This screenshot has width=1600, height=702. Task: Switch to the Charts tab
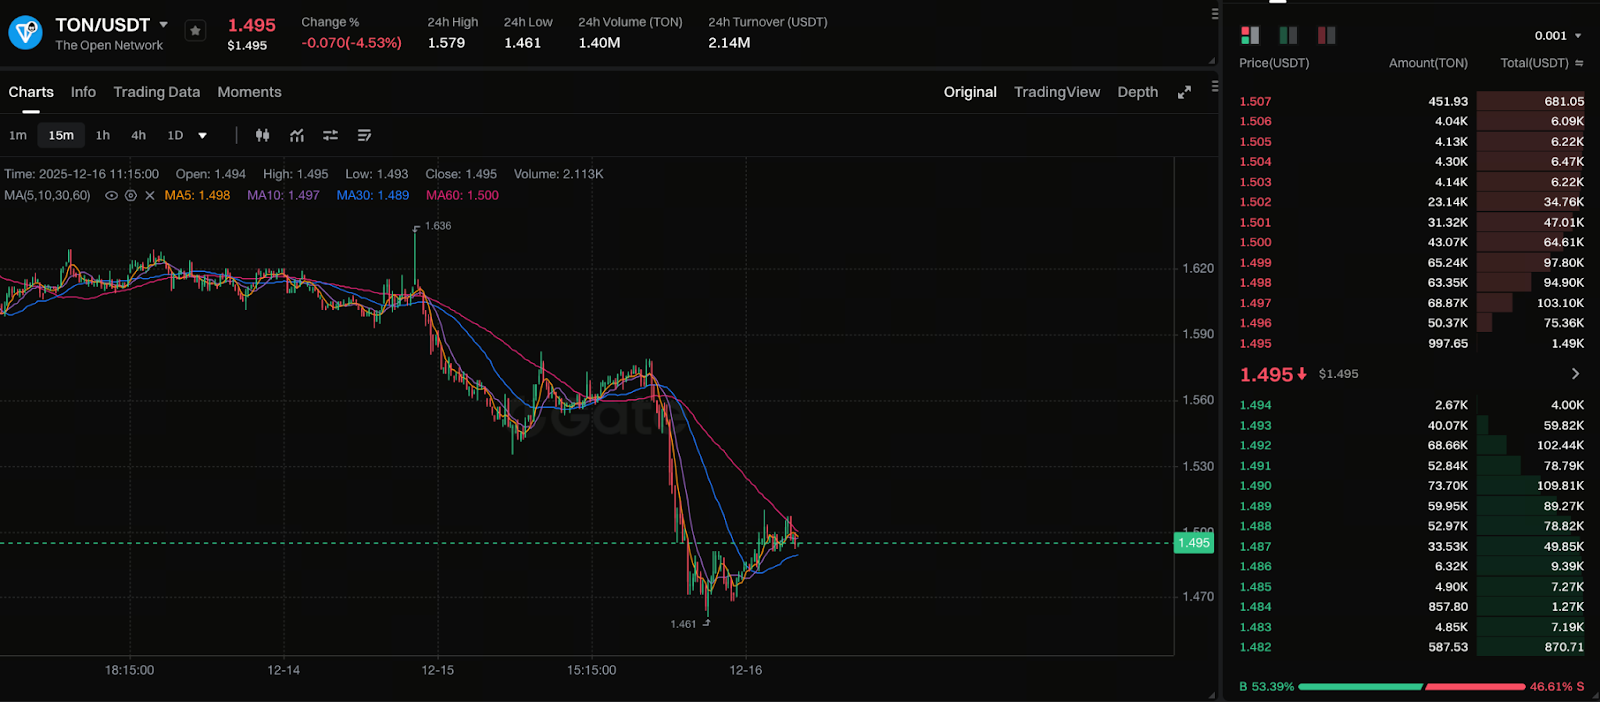coord(31,92)
